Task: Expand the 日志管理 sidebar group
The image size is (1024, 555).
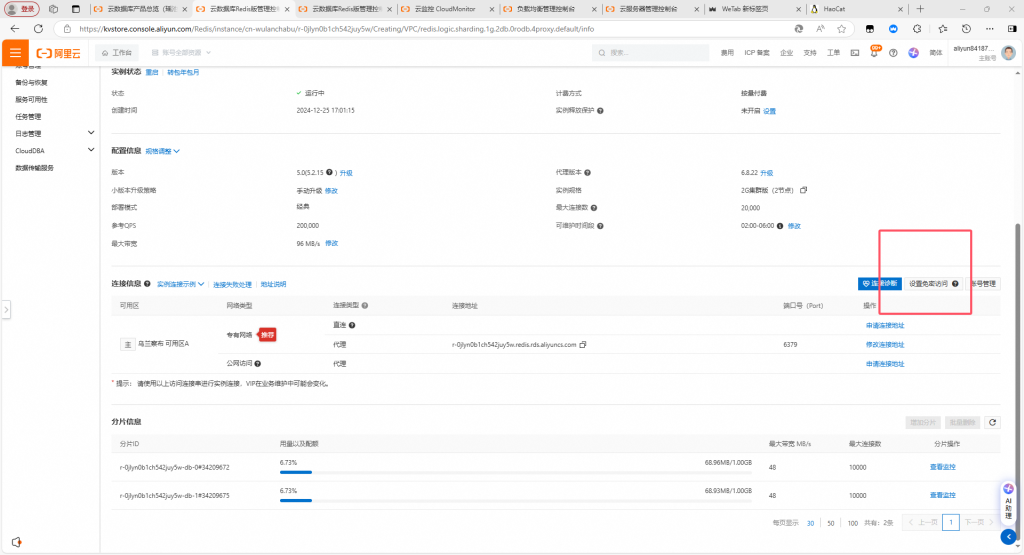Action: tap(91, 133)
